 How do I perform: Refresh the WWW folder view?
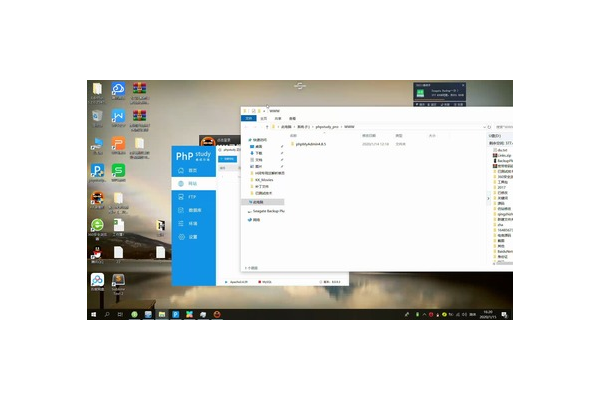(x=489, y=127)
